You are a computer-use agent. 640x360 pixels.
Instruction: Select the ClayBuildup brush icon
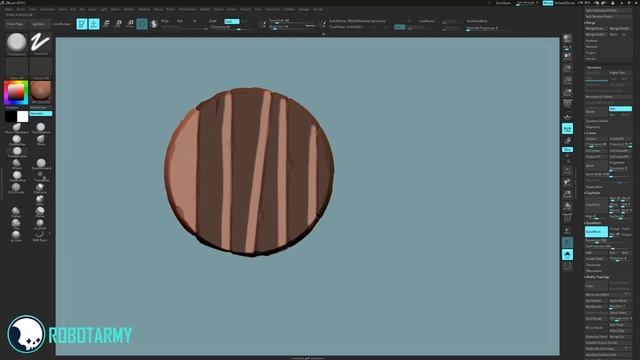17,140
